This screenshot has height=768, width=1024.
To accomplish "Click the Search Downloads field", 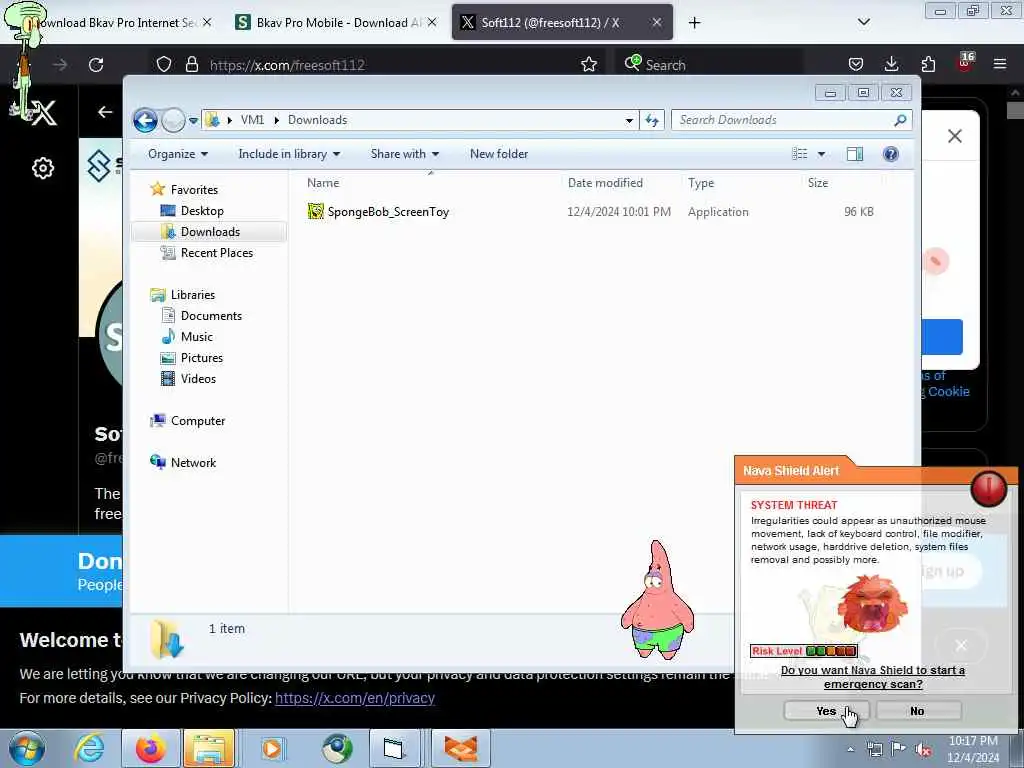I will [x=791, y=120].
